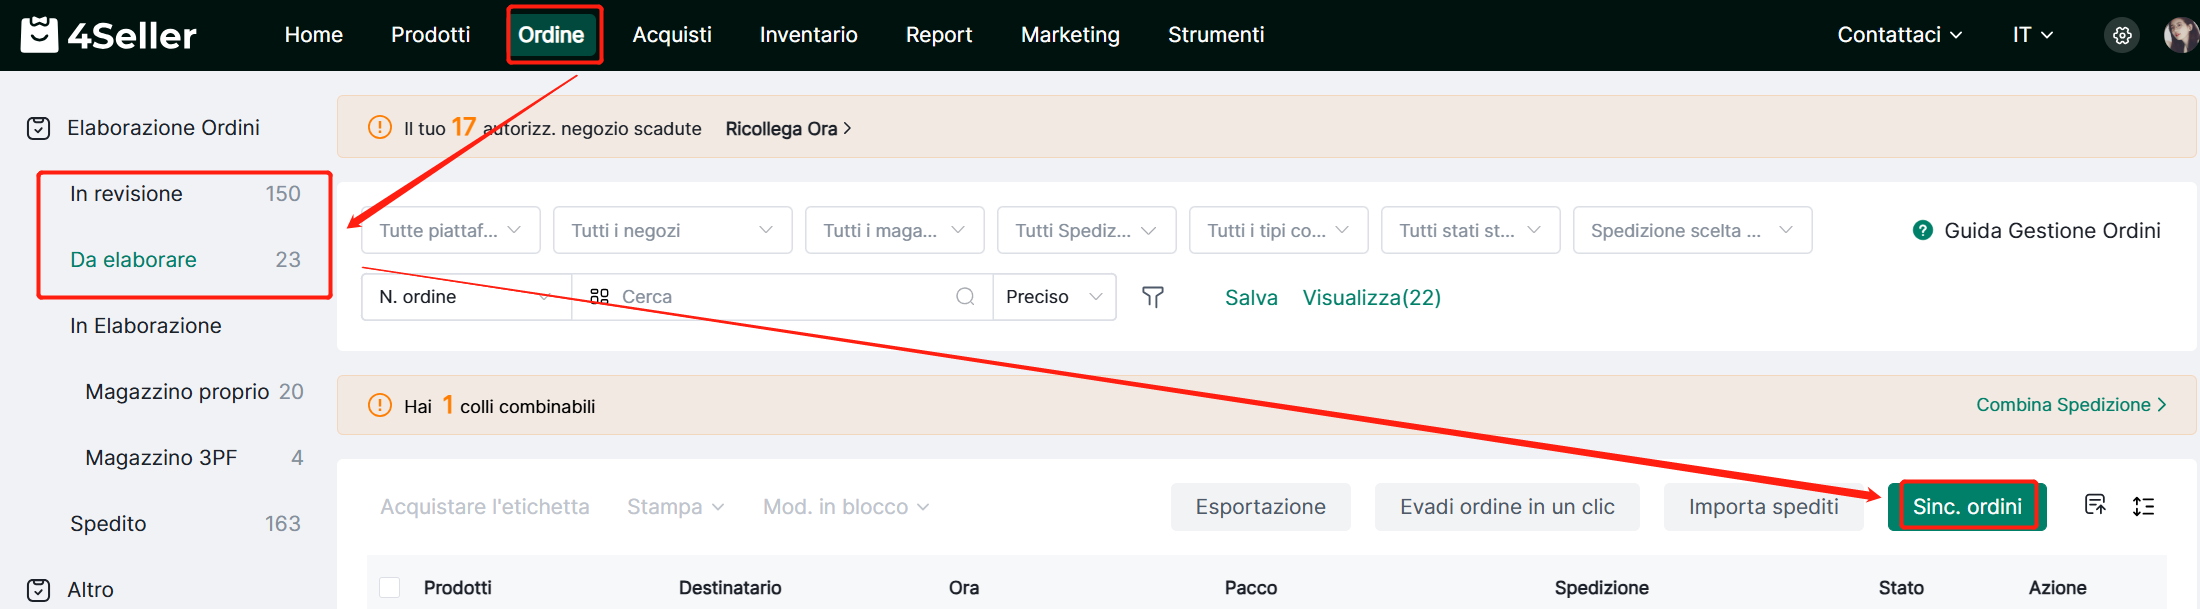The height and width of the screenshot is (609, 2200).
Task: Click the row spacing icon
Action: click(2143, 506)
